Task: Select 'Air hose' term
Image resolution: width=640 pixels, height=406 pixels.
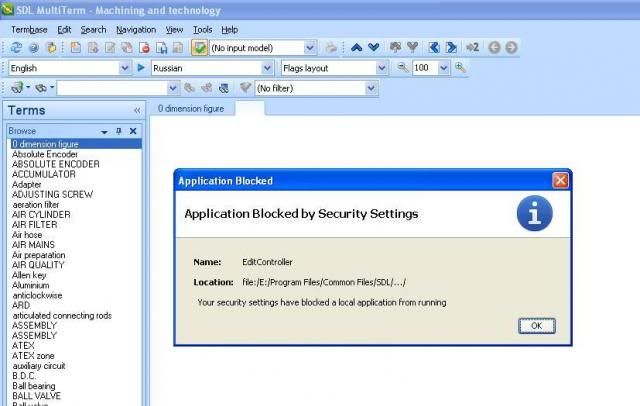Action: click(27, 235)
